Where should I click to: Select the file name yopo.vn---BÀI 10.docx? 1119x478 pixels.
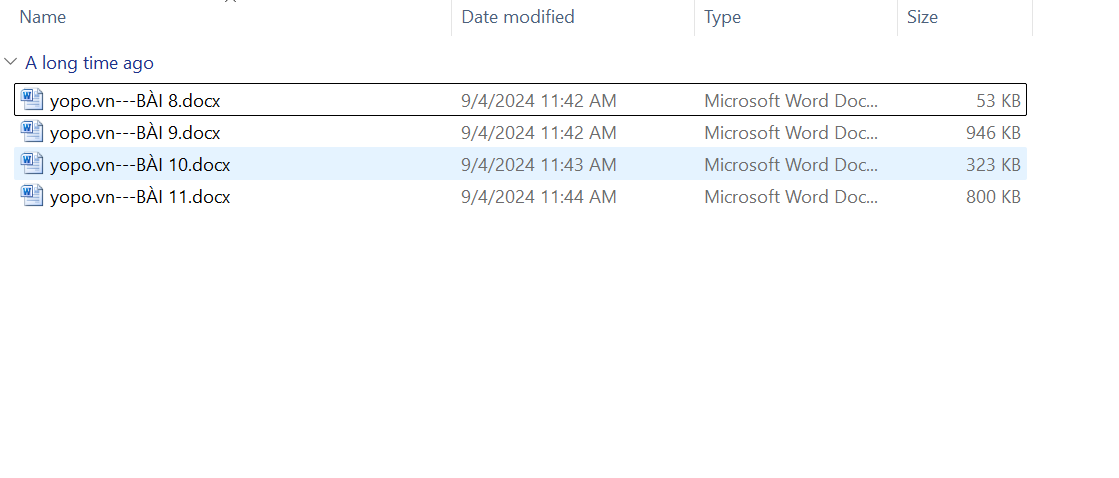click(x=140, y=165)
